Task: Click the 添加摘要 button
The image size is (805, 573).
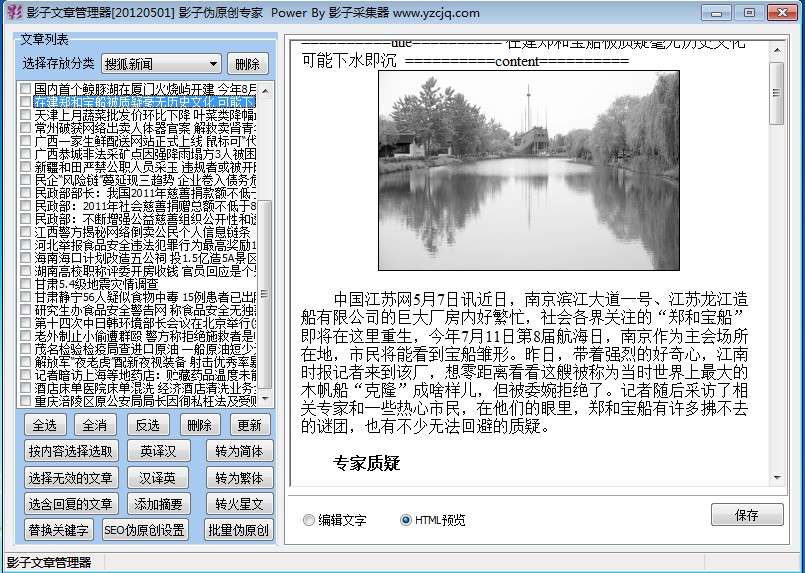Action: [158, 504]
